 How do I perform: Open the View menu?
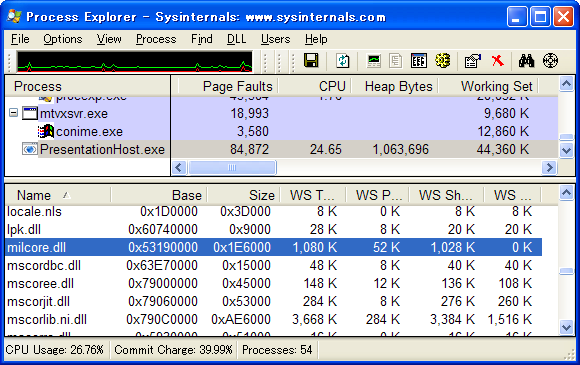pyautogui.click(x=109, y=39)
